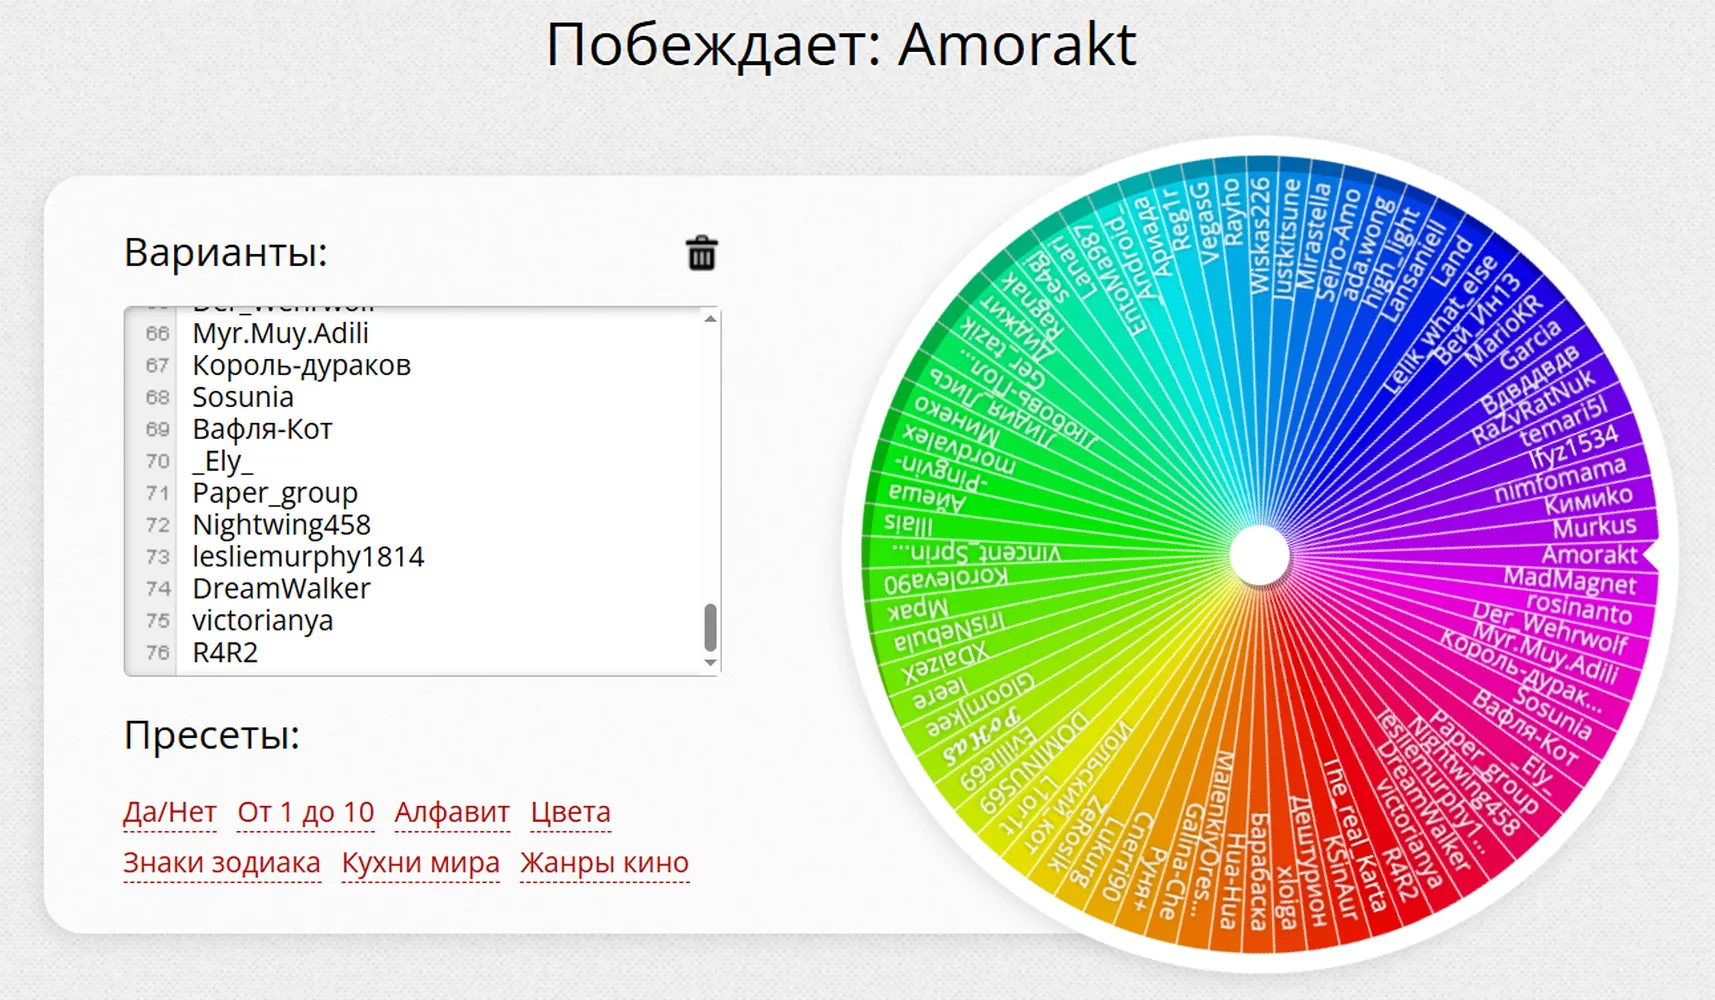This screenshot has width=1715, height=1000.
Task: Place cursor on the _Ely_ line
Action: point(223,461)
